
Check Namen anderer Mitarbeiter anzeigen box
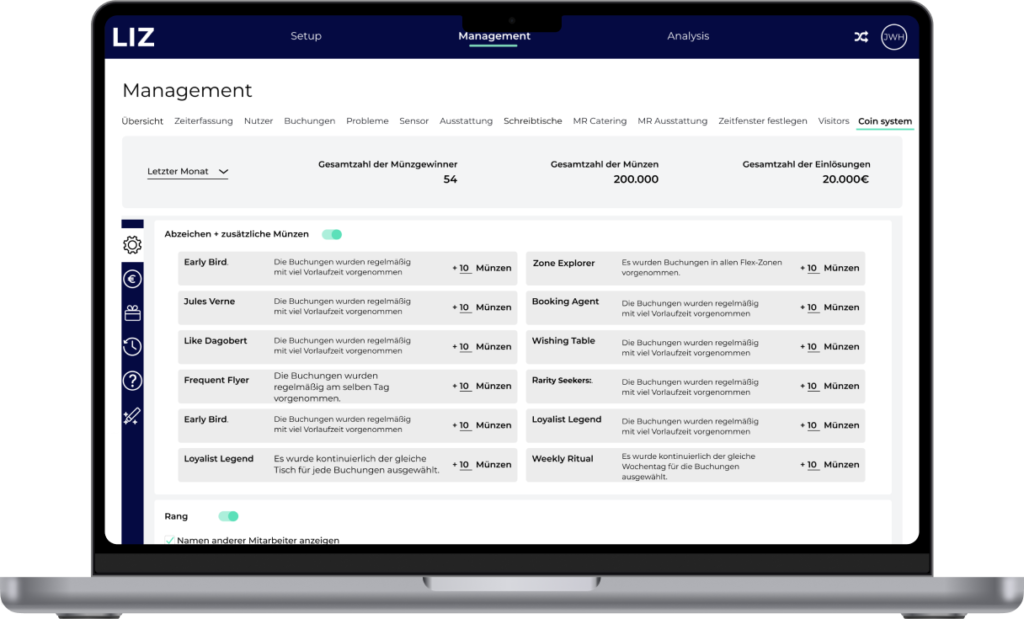(170, 540)
